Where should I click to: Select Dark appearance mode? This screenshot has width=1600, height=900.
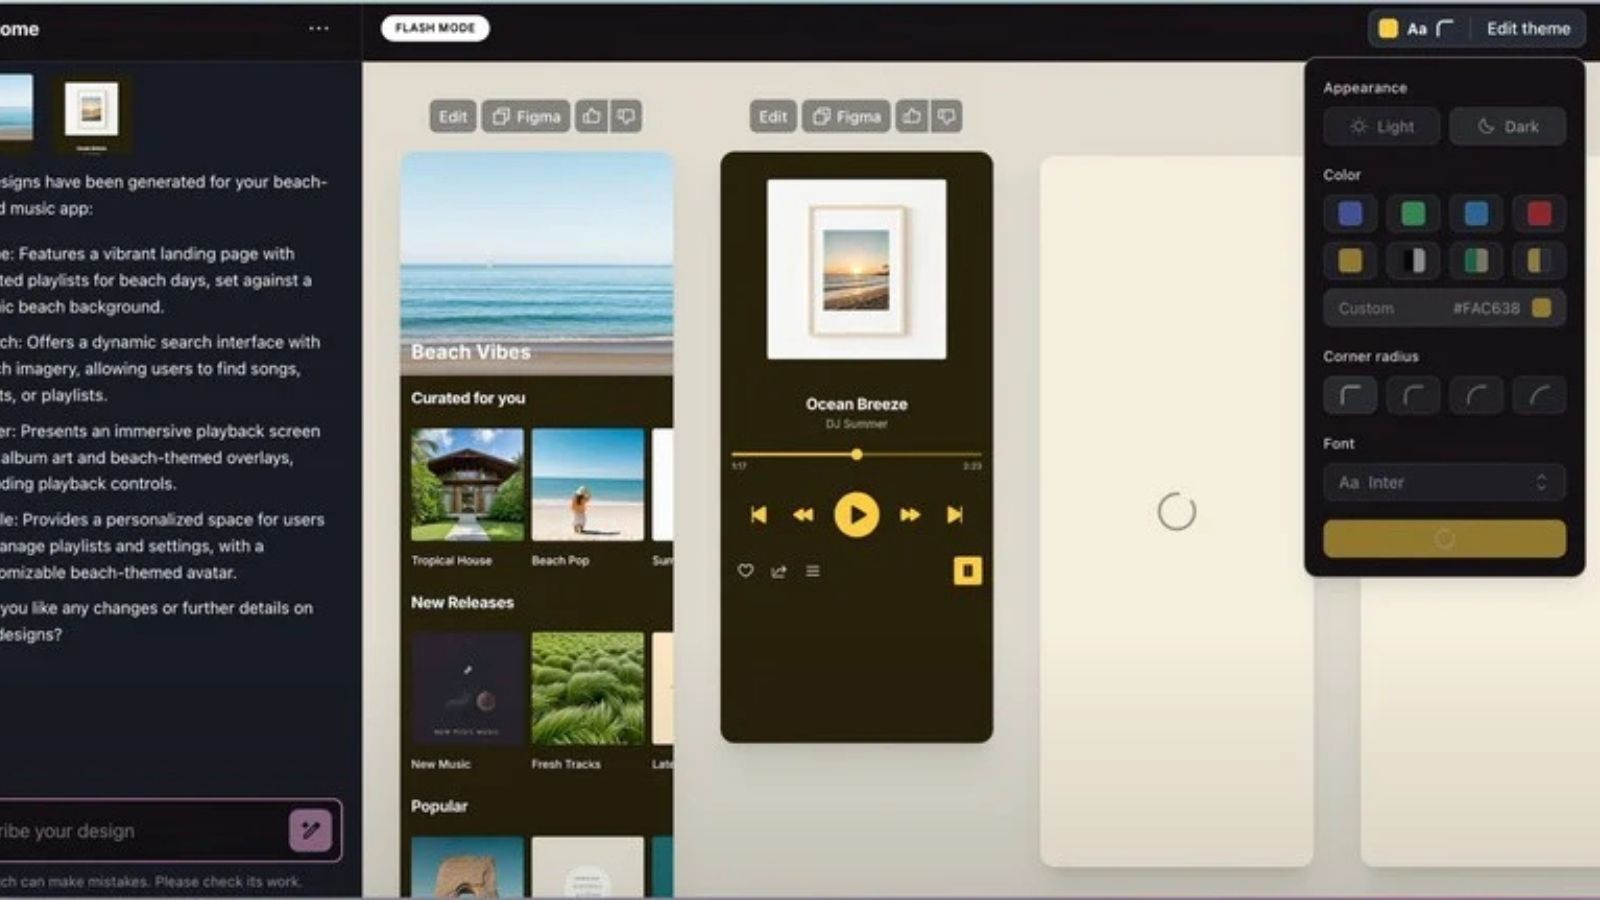[1507, 127]
